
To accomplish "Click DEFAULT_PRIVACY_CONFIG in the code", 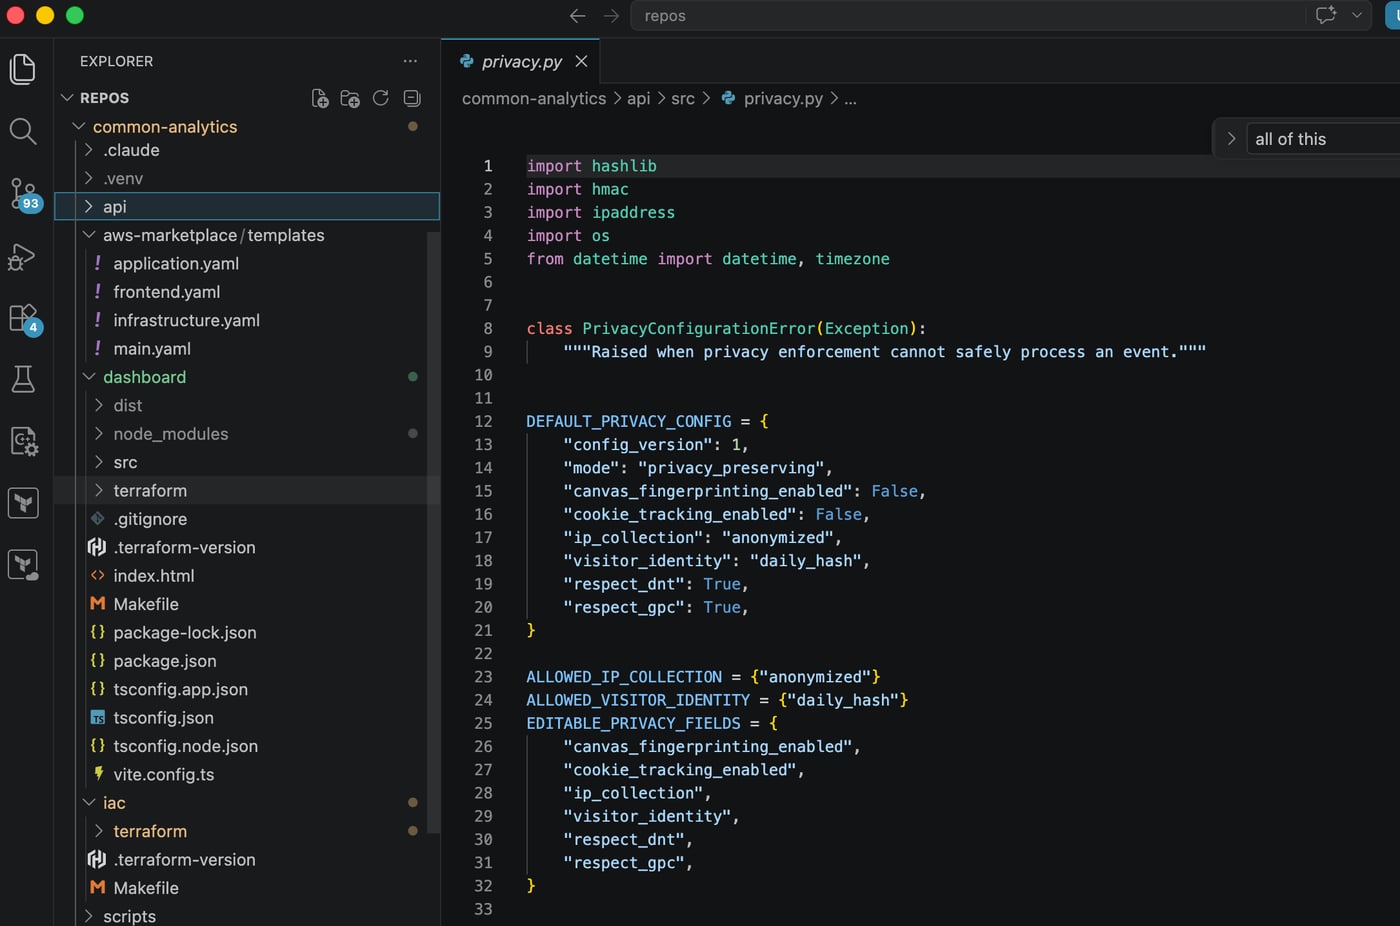I will [629, 421].
